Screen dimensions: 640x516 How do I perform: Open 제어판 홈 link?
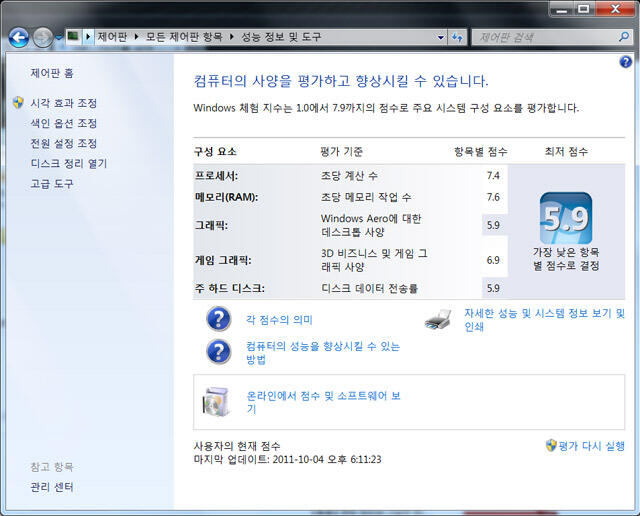pyautogui.click(x=52, y=73)
